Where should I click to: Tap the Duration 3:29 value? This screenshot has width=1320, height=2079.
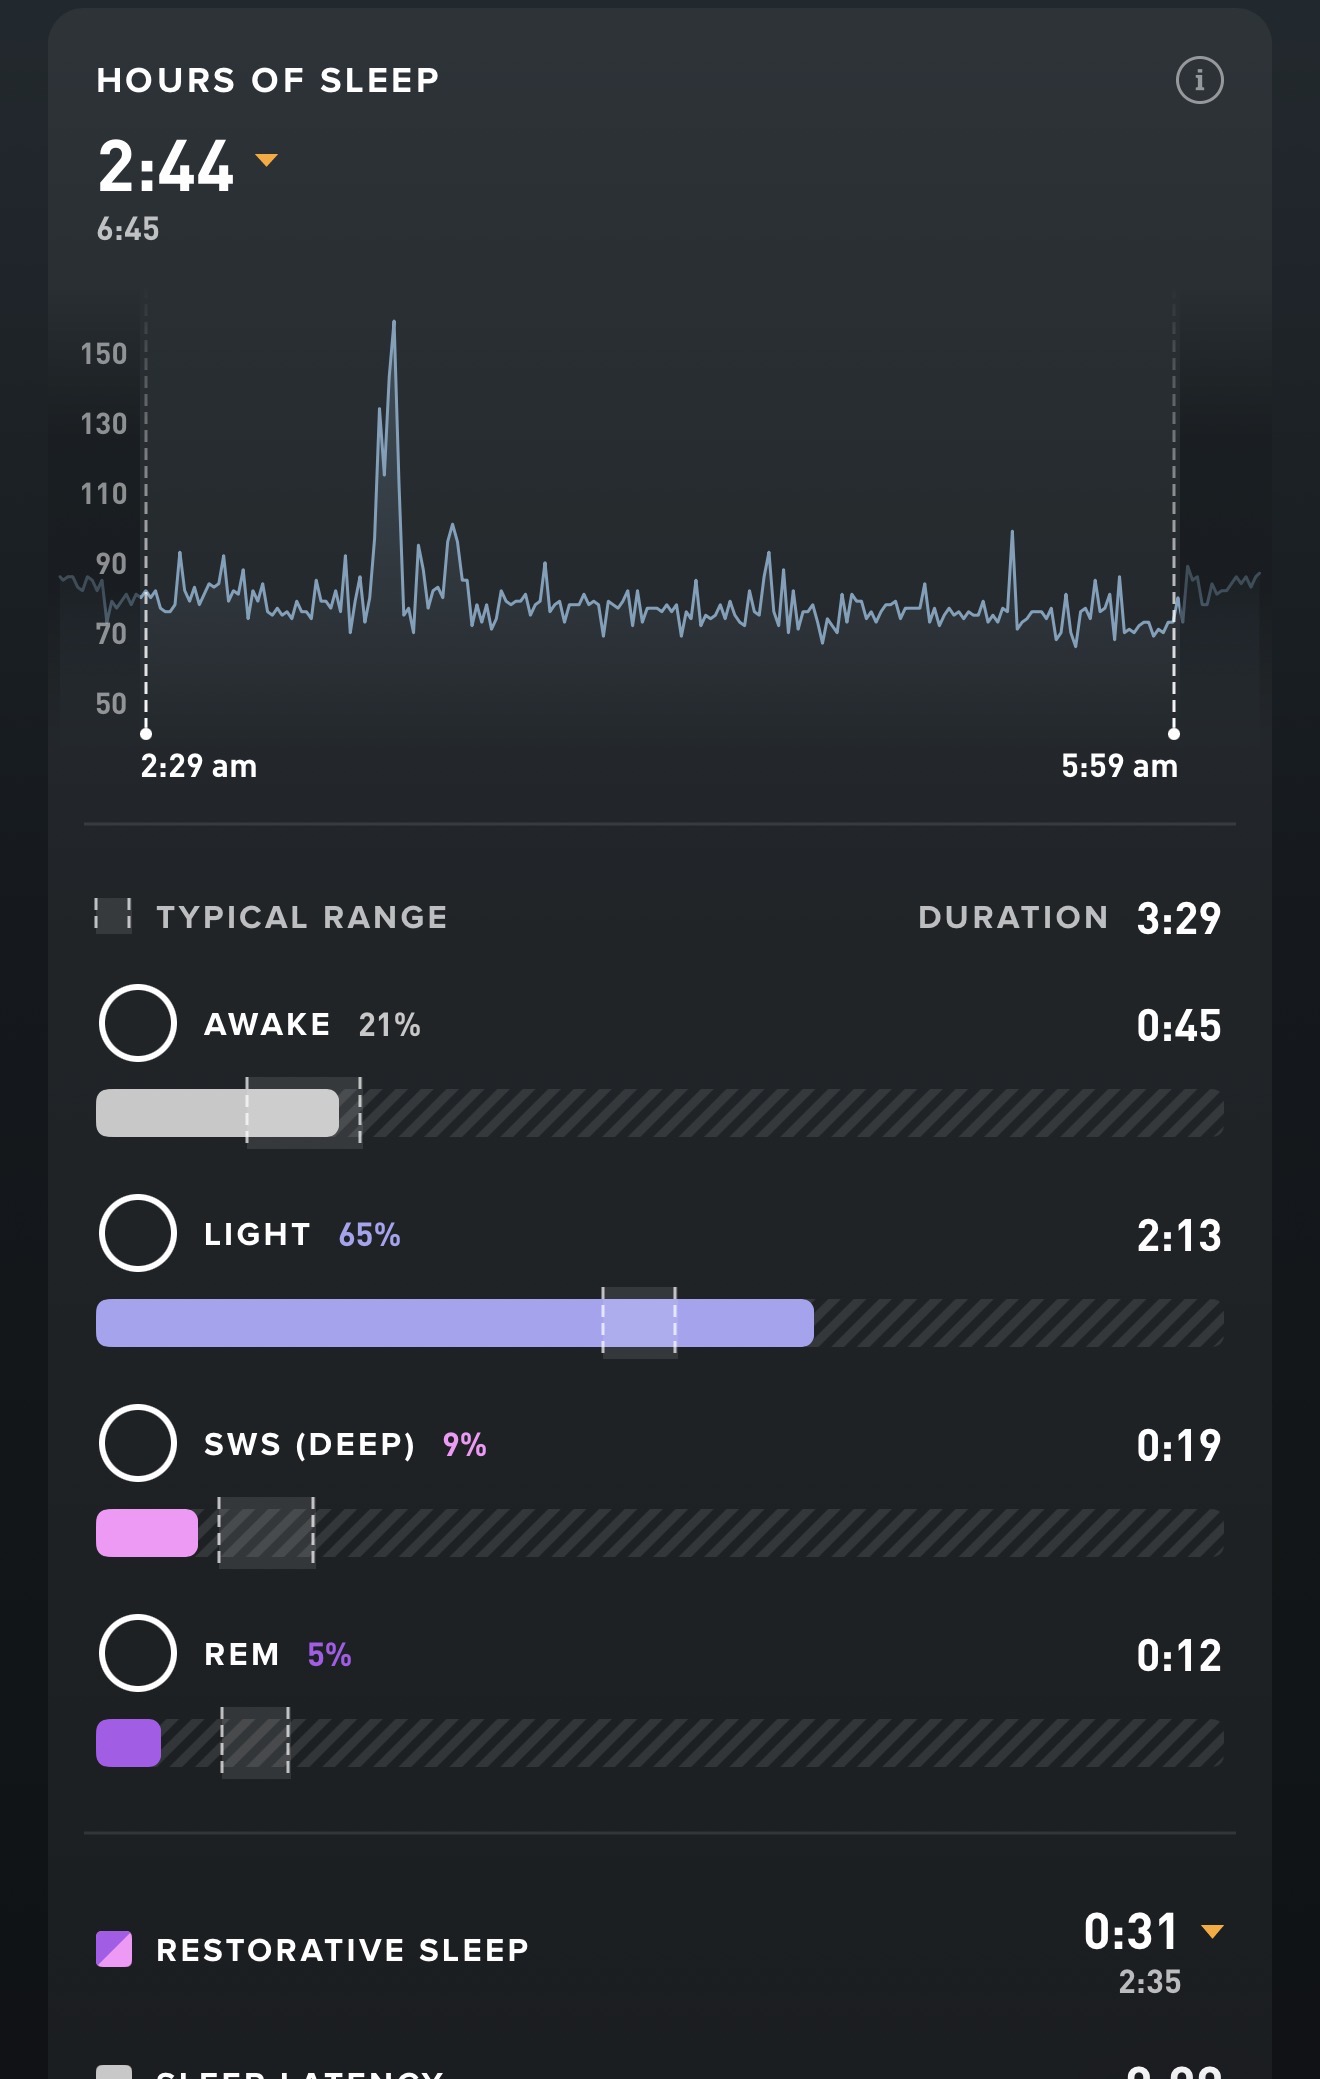(x=1178, y=918)
